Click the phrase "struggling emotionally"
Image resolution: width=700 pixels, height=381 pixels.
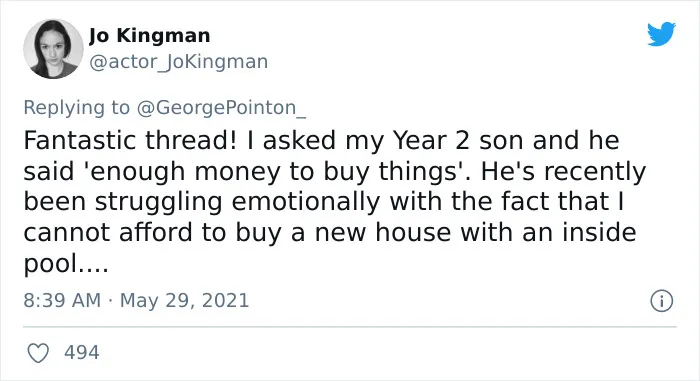[237, 202]
